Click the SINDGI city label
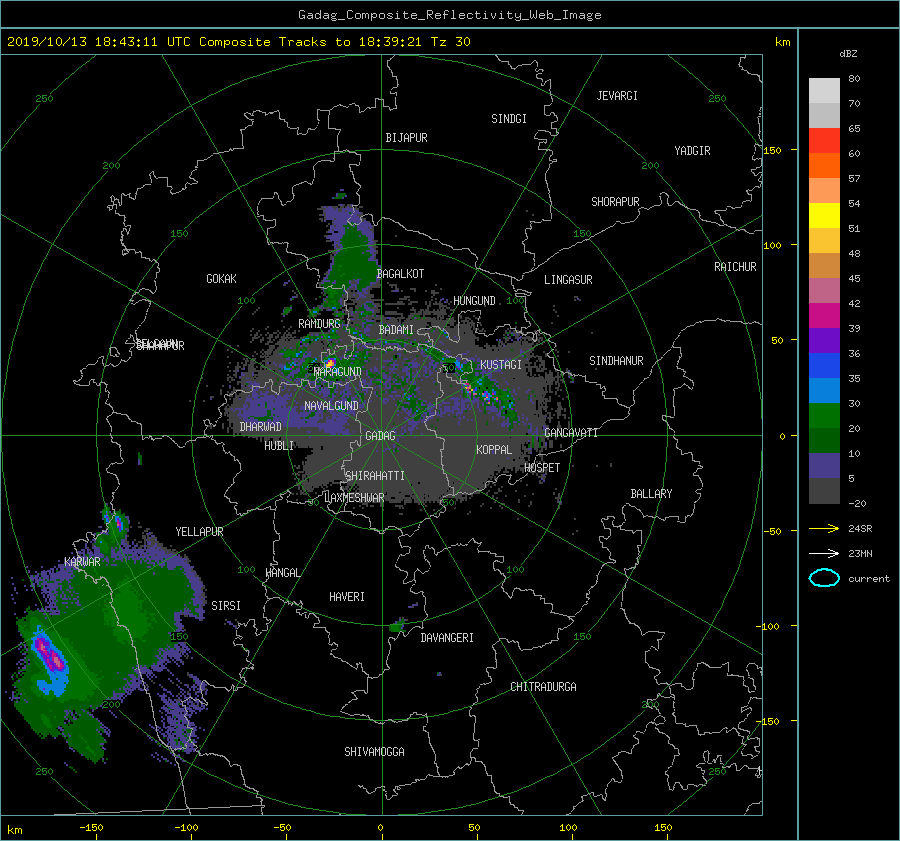 pyautogui.click(x=509, y=119)
